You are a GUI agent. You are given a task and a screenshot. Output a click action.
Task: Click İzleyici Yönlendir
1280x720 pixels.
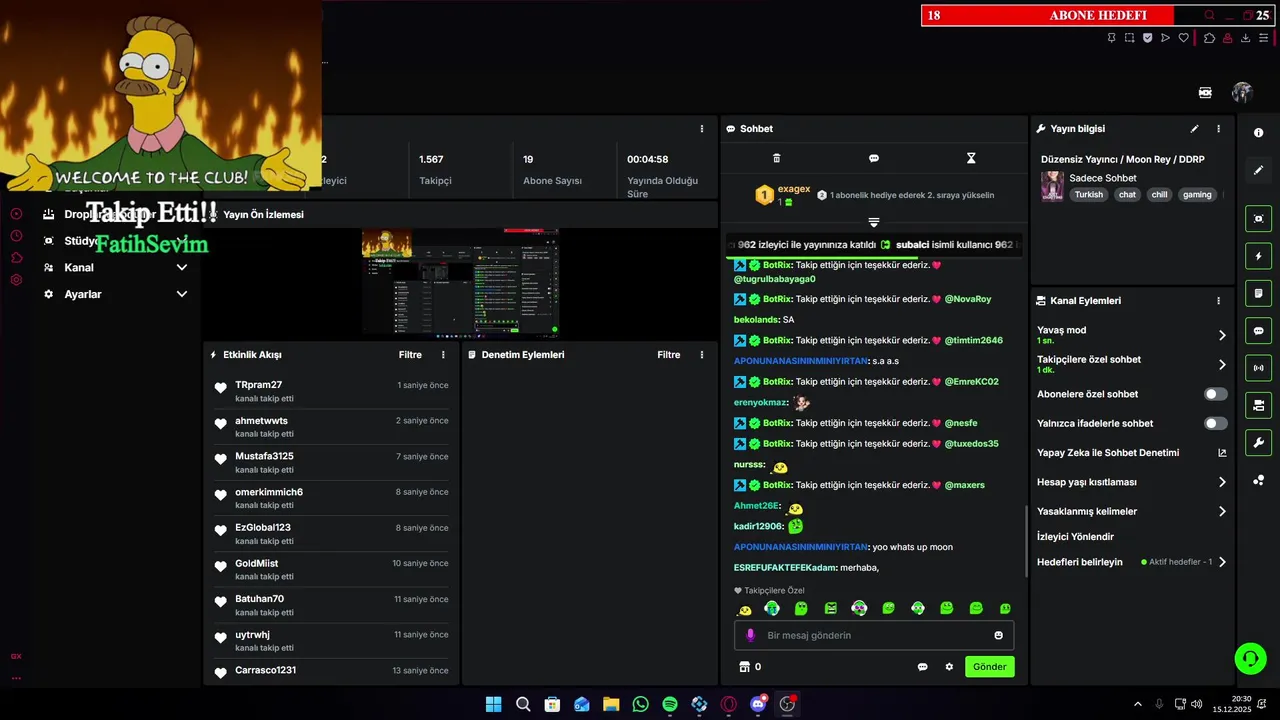pyautogui.click(x=1075, y=537)
